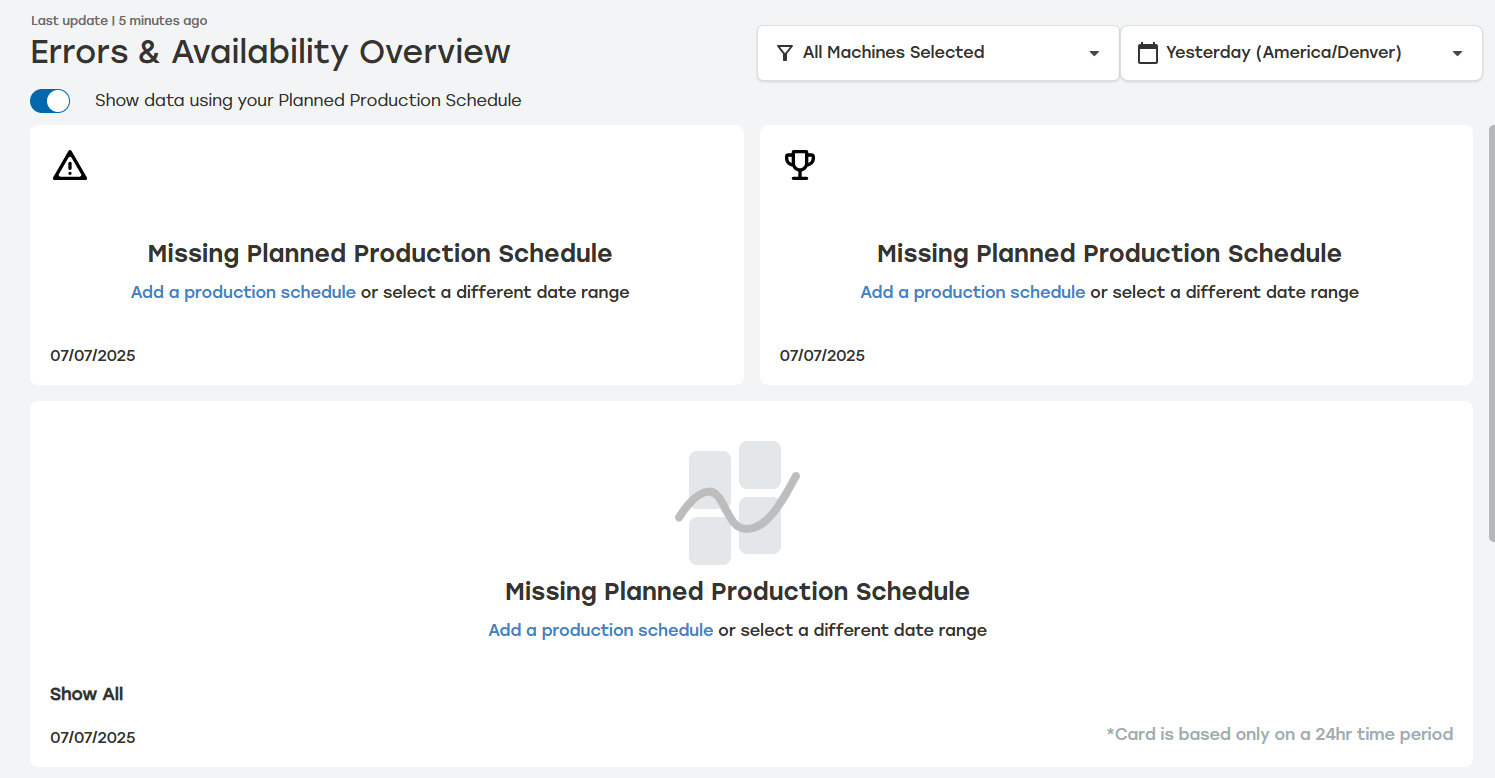Viewport: 1495px width, 778px height.
Task: Click the filter icon in the machines selector
Action: (x=783, y=52)
